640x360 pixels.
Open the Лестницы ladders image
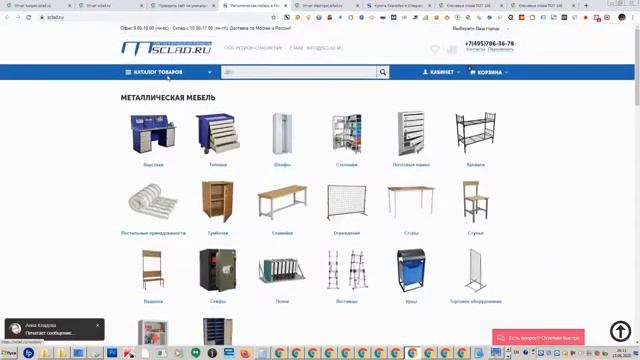click(347, 270)
